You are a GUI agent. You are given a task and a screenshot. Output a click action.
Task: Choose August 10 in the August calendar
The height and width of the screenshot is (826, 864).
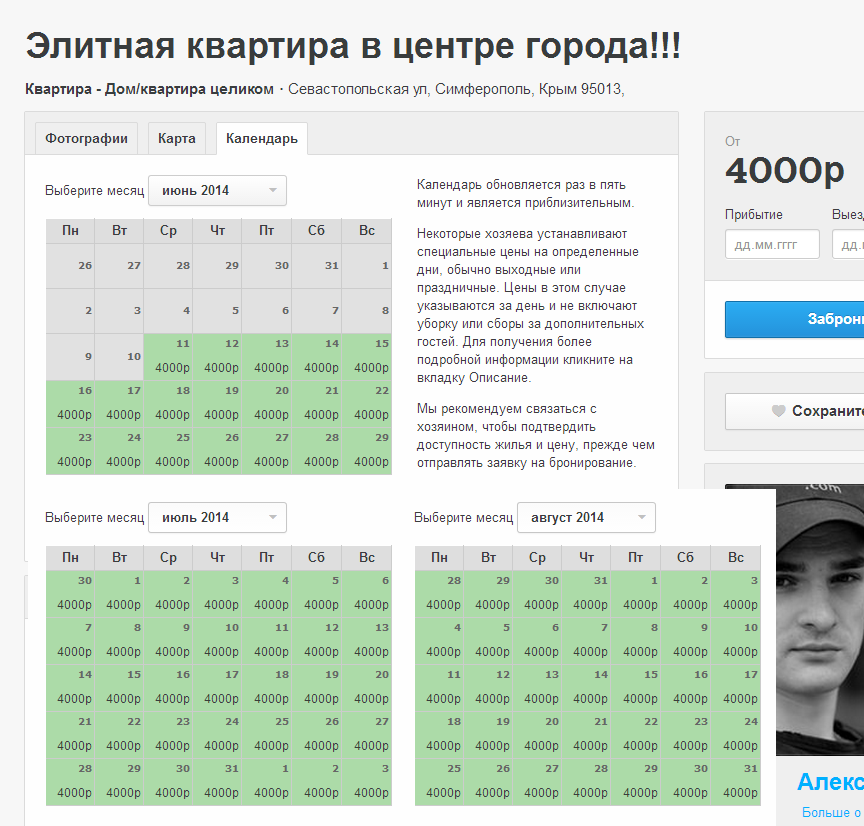736,640
